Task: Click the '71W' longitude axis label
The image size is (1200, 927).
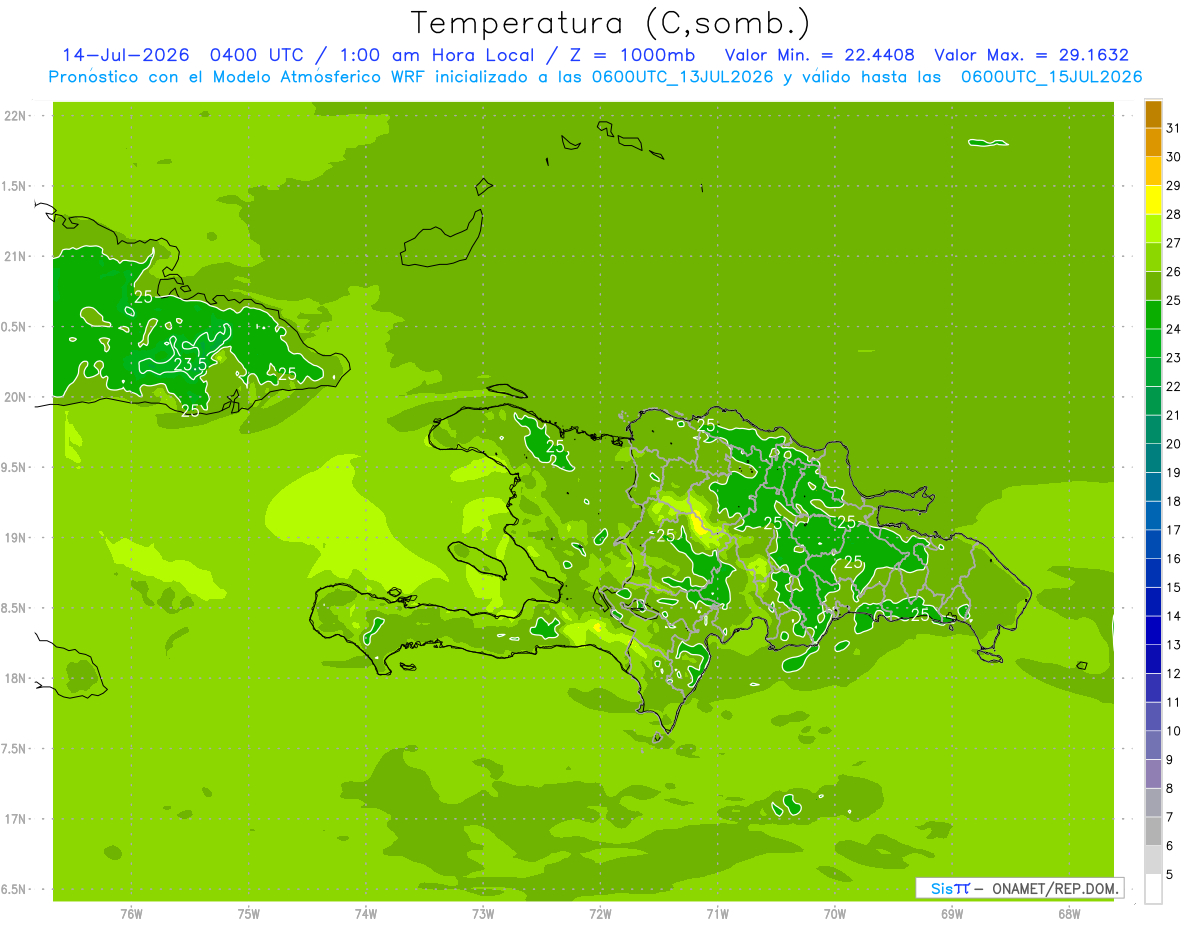Action: coord(717,914)
